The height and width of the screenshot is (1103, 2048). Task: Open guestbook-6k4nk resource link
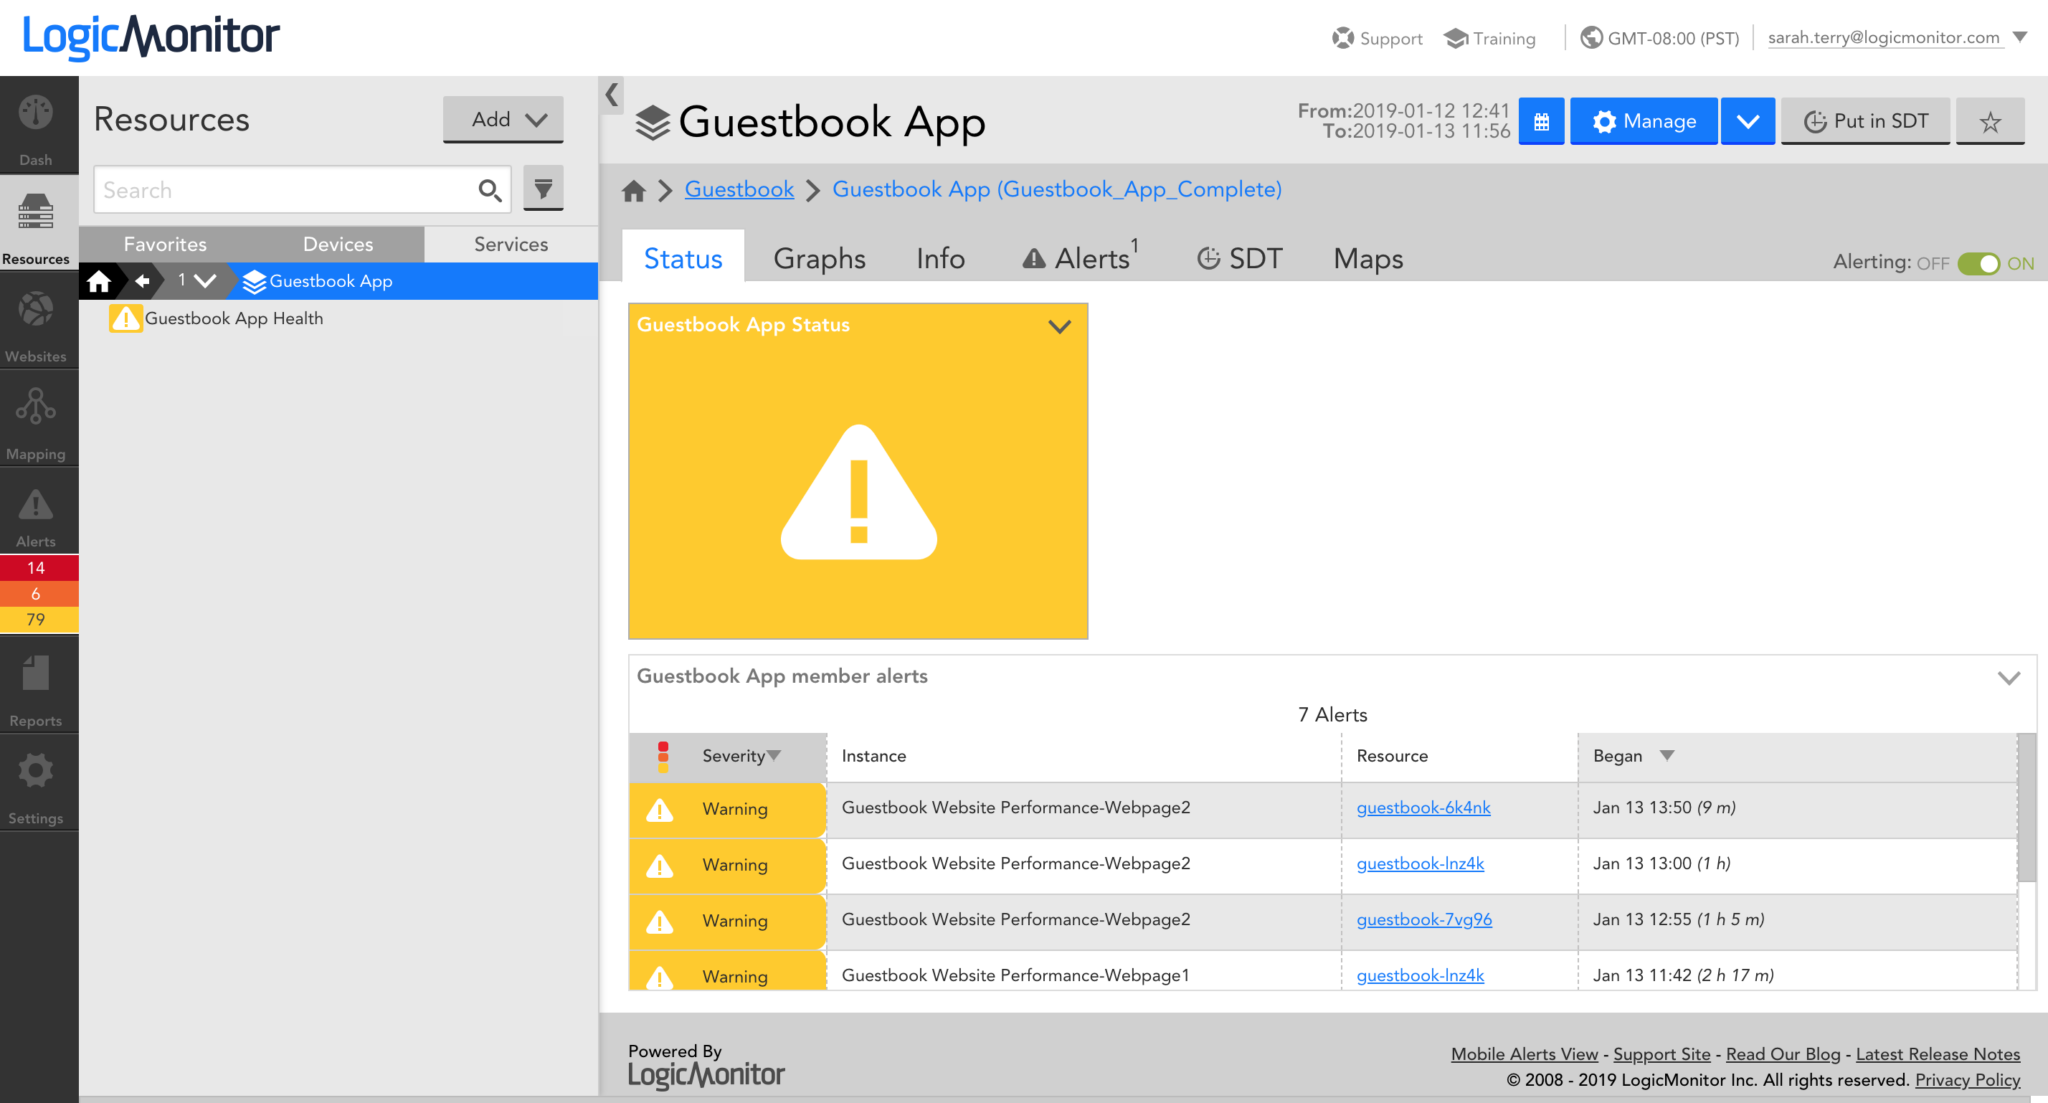point(1422,808)
